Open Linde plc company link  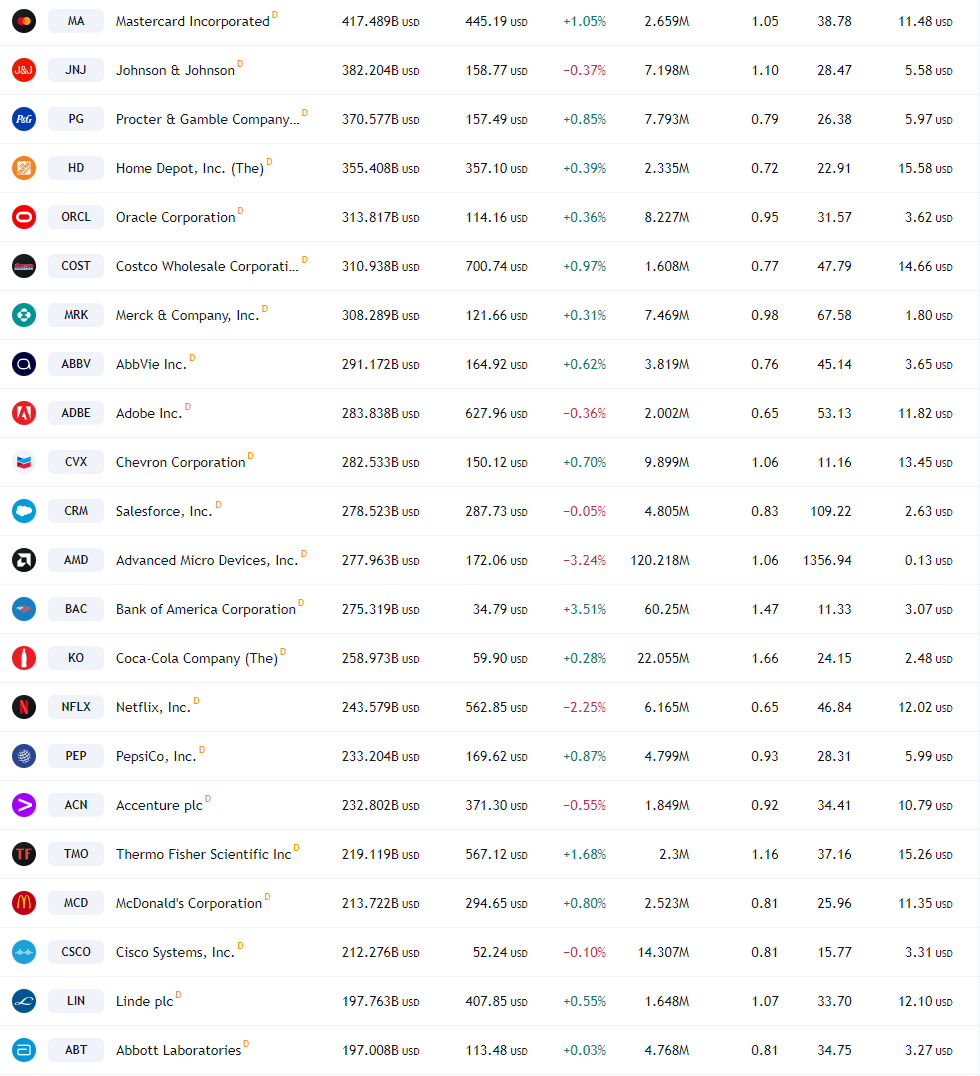click(144, 1001)
